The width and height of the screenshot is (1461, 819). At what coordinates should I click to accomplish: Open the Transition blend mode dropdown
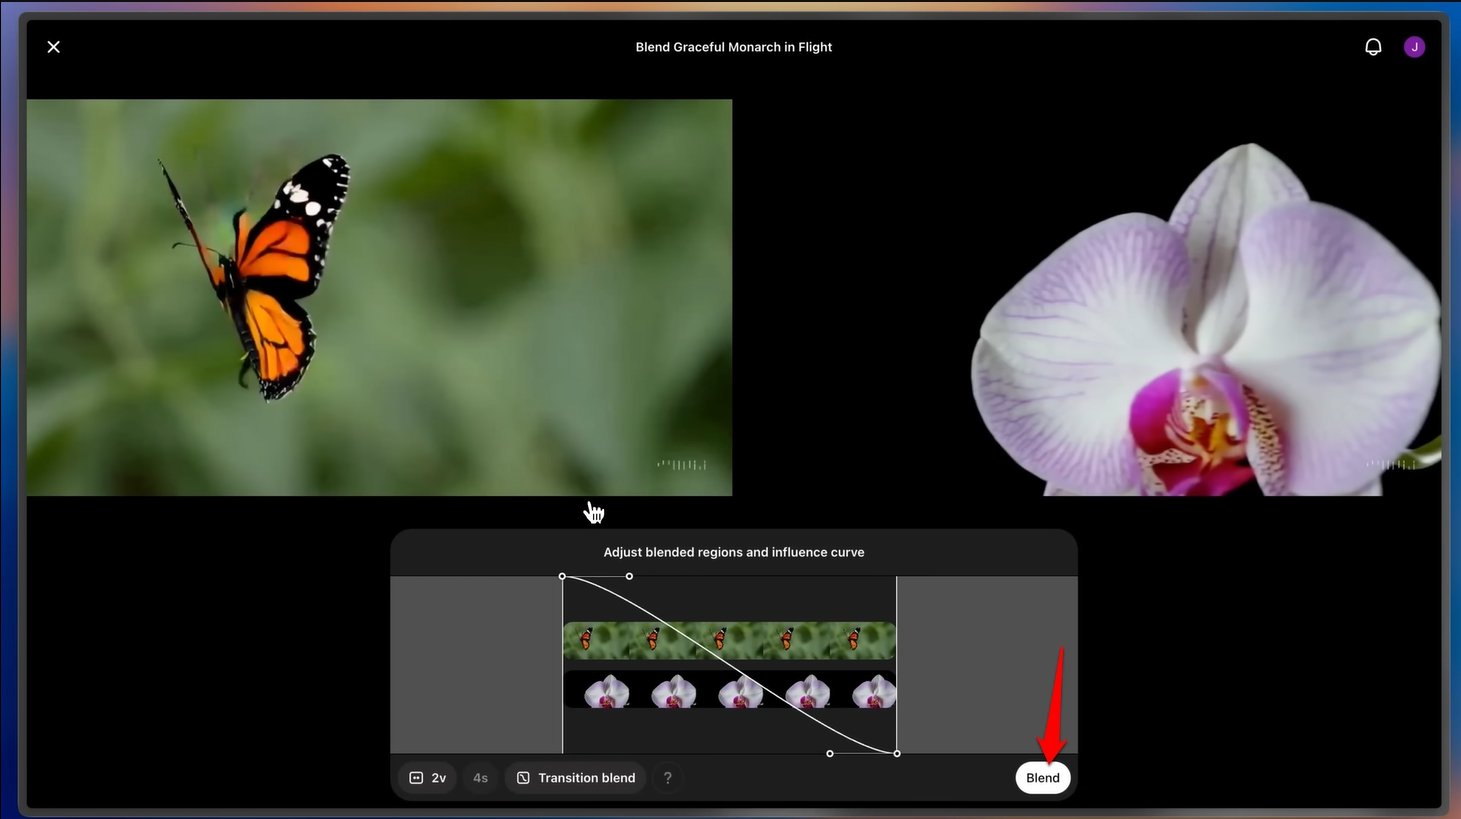tap(576, 778)
